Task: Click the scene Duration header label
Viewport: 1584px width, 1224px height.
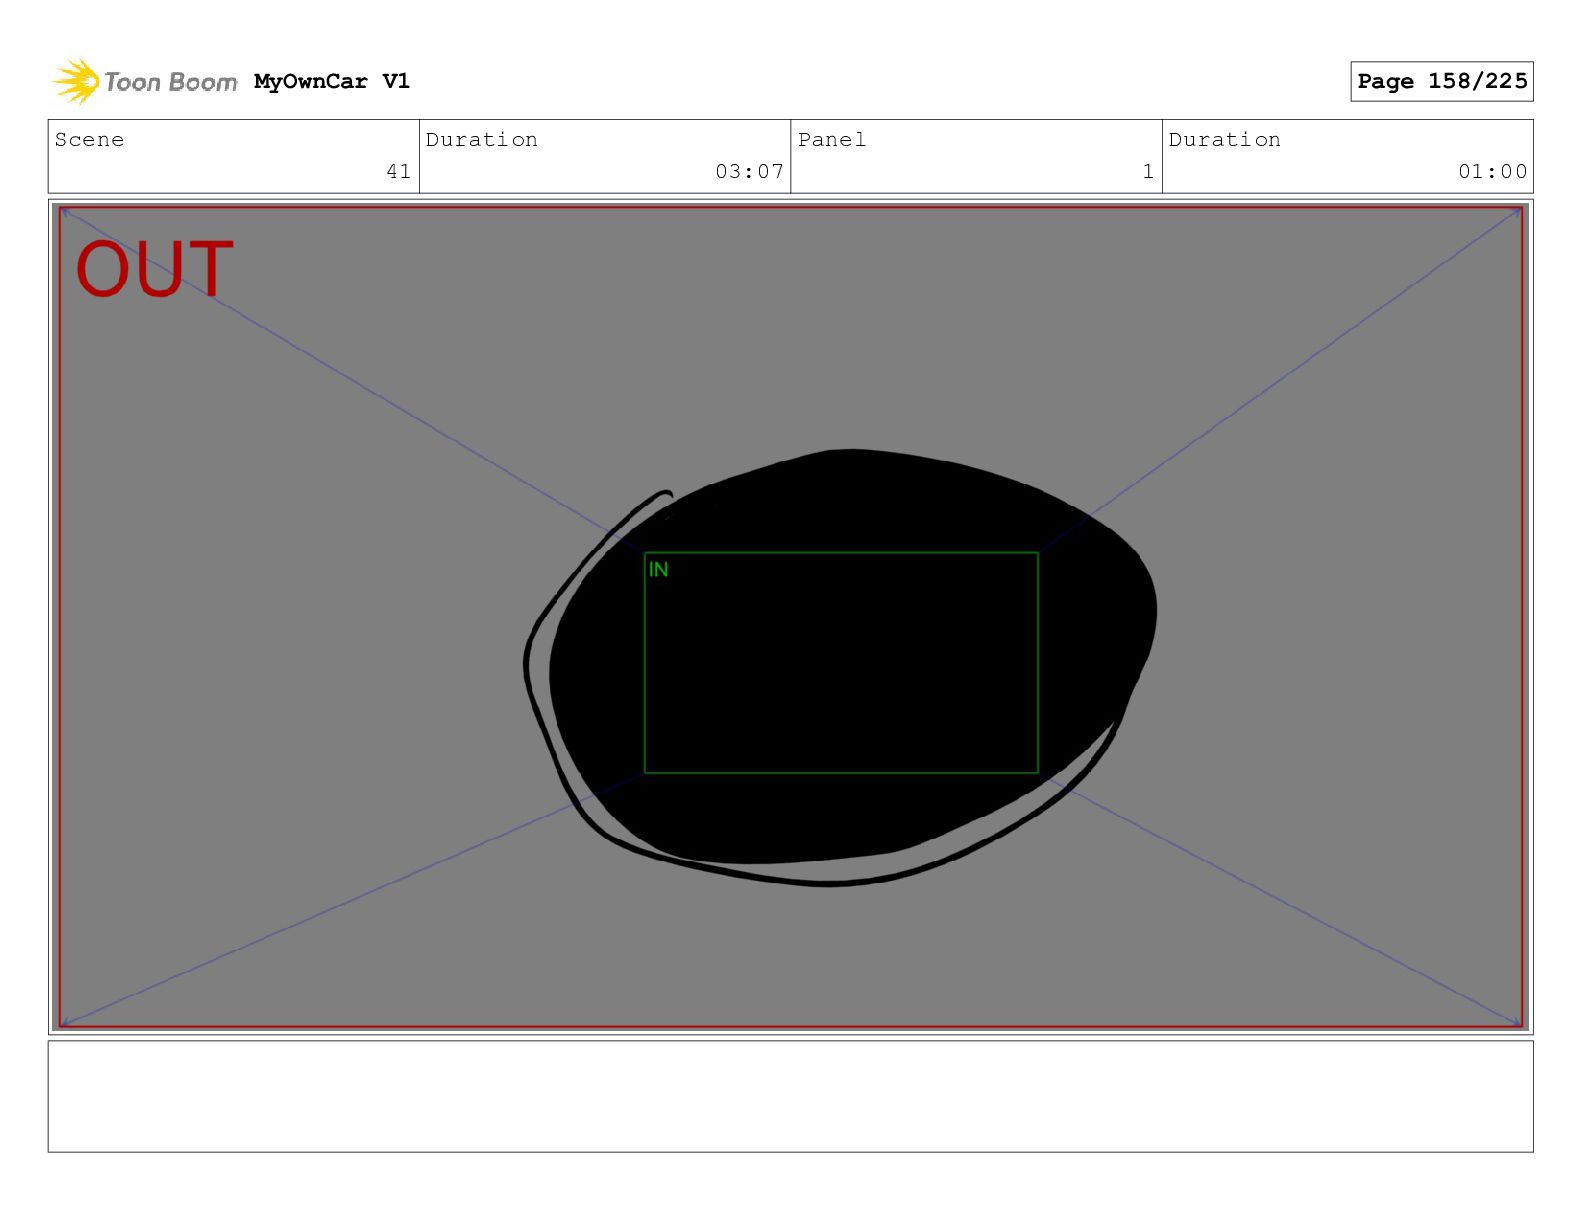Action: [482, 140]
